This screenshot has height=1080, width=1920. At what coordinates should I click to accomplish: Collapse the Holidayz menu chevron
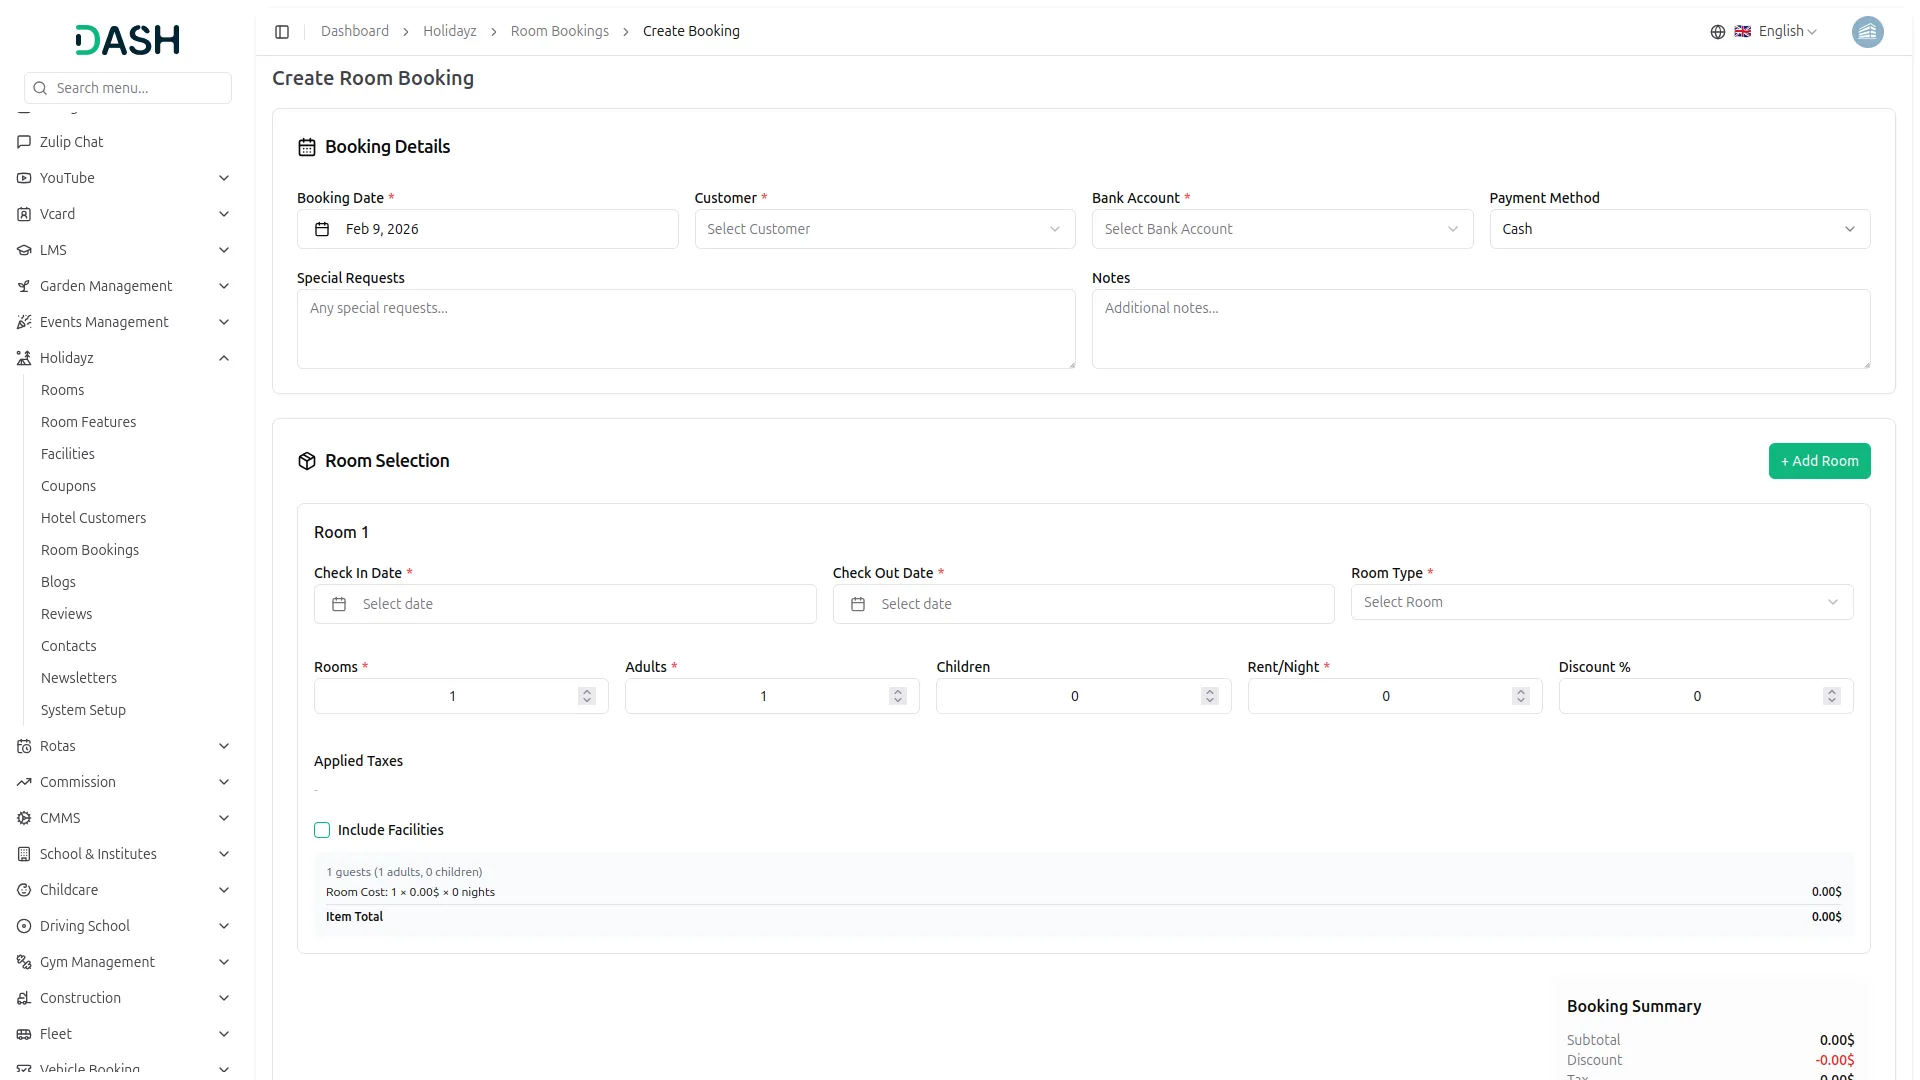pos(224,358)
